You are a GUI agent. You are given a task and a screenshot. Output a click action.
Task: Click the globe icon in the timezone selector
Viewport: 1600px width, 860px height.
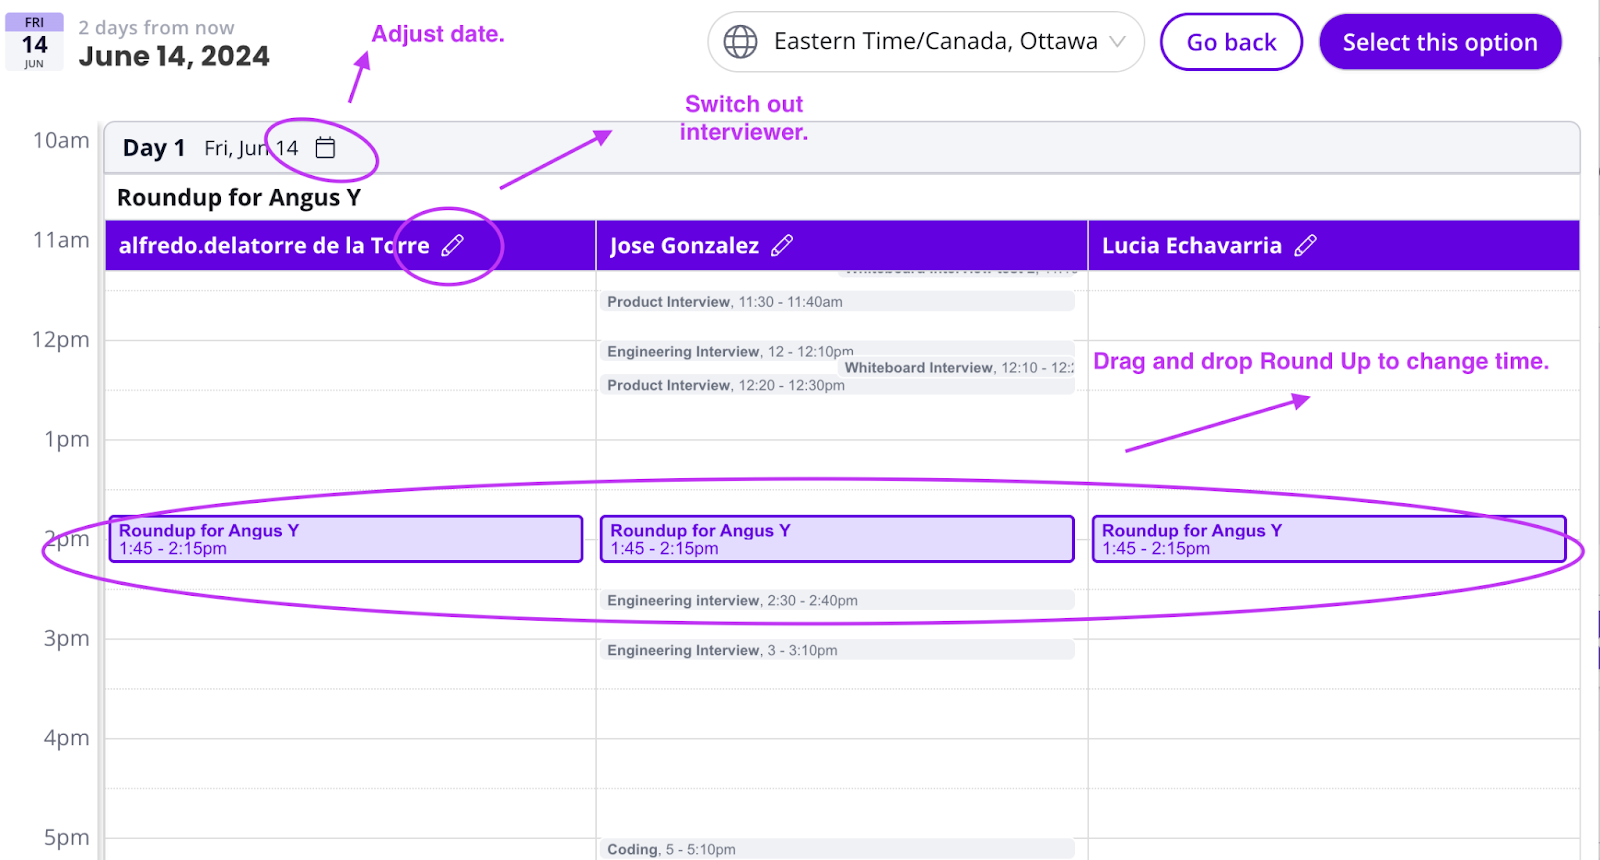click(x=739, y=41)
